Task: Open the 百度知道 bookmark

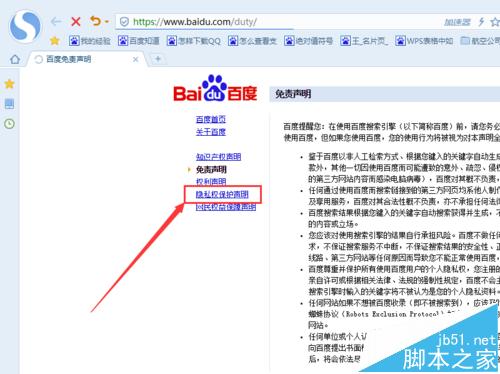Action: (x=139, y=41)
